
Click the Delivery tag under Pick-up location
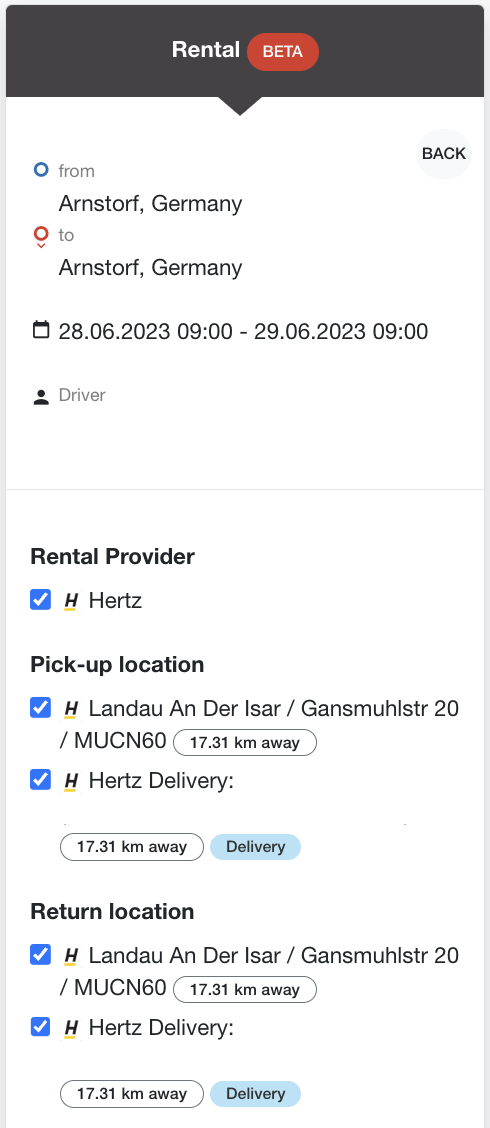point(255,847)
